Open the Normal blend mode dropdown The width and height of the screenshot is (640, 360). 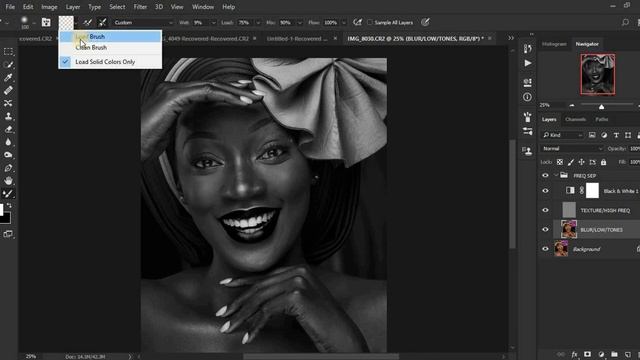tap(571, 149)
